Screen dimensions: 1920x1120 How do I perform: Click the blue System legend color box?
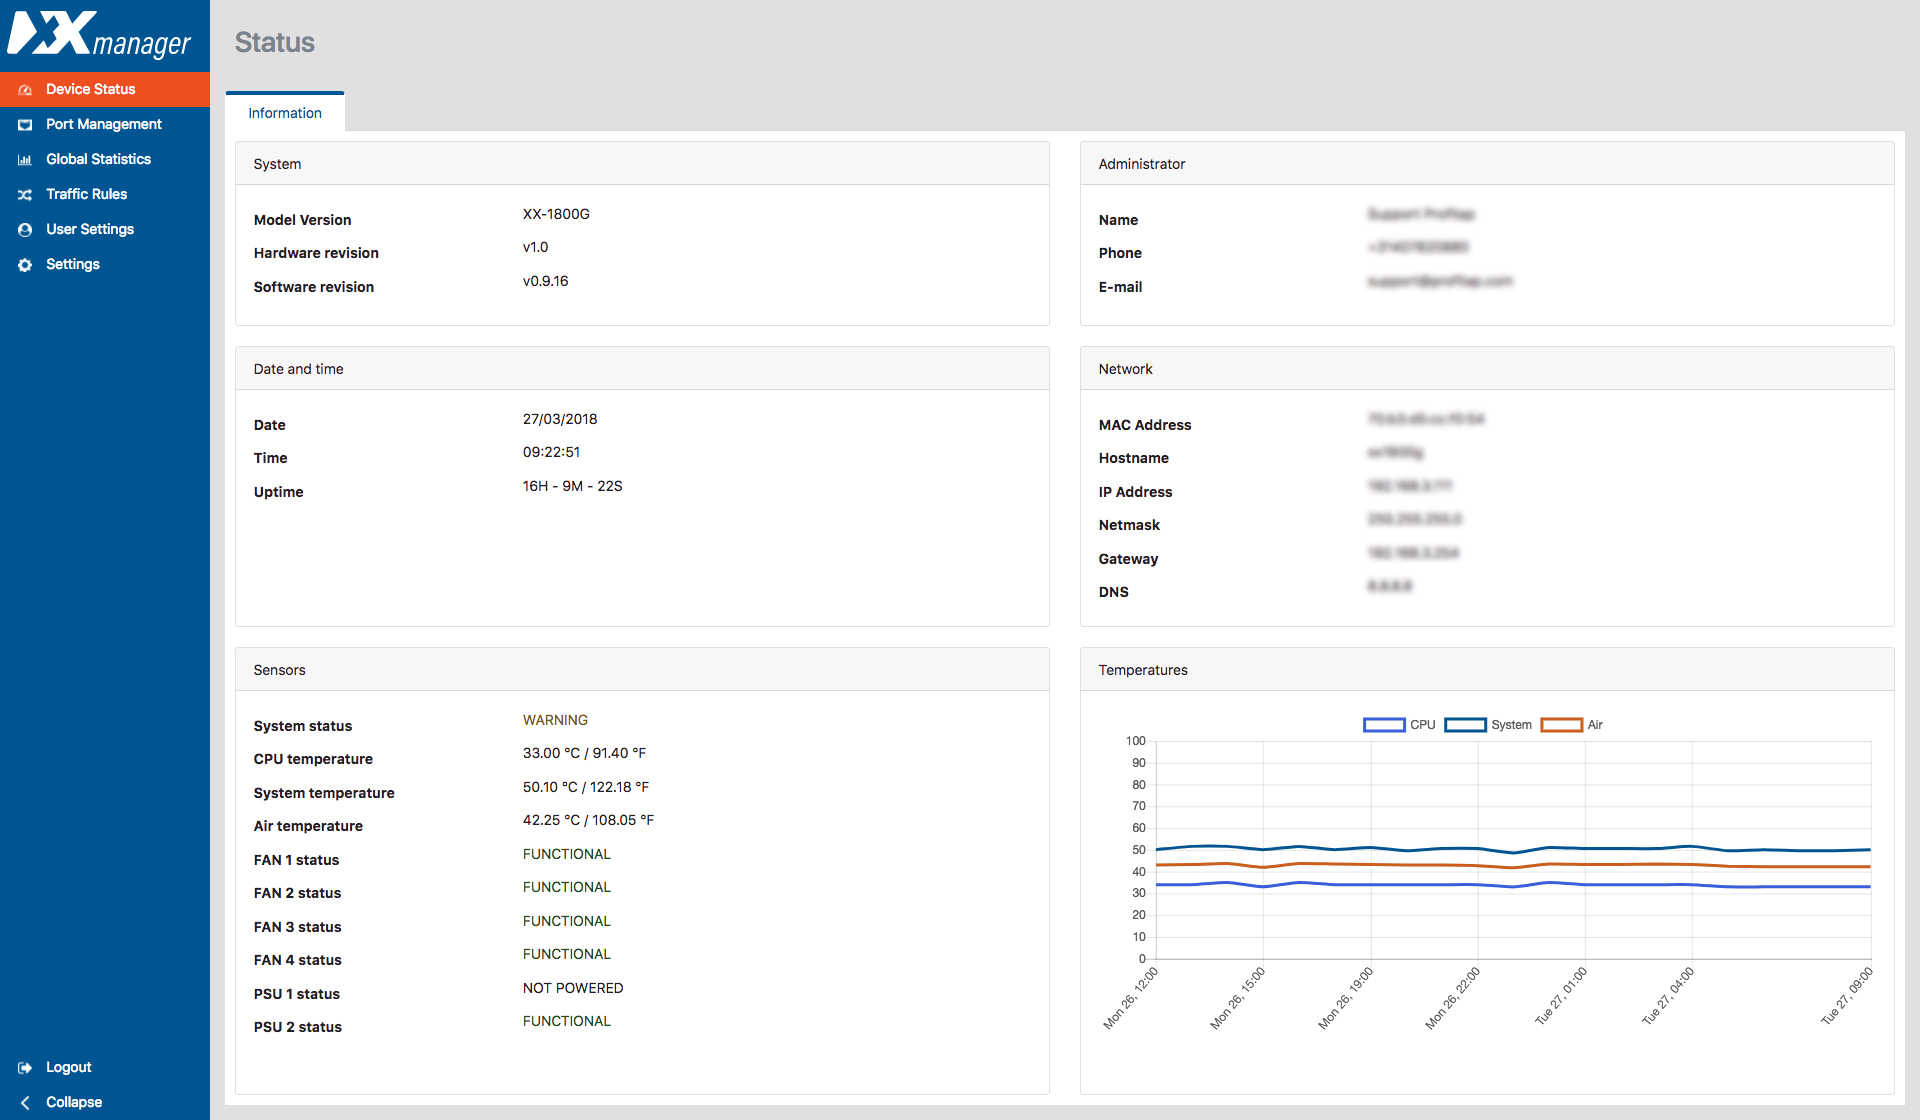[1465, 725]
